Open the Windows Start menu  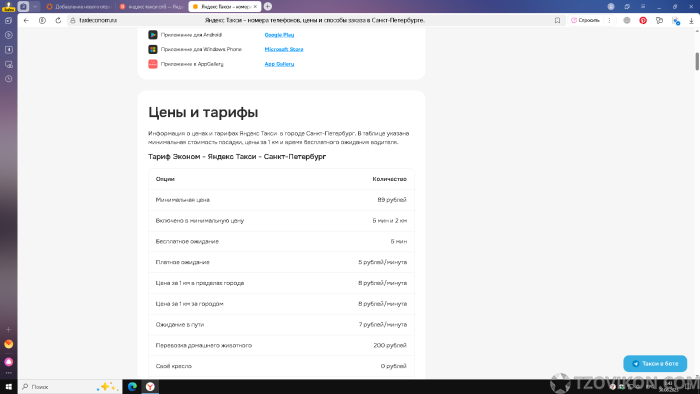pos(8,386)
